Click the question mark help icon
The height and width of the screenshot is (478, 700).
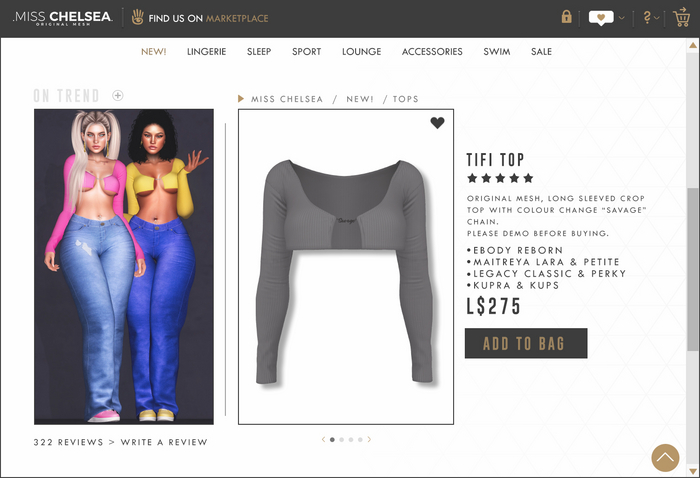[647, 17]
